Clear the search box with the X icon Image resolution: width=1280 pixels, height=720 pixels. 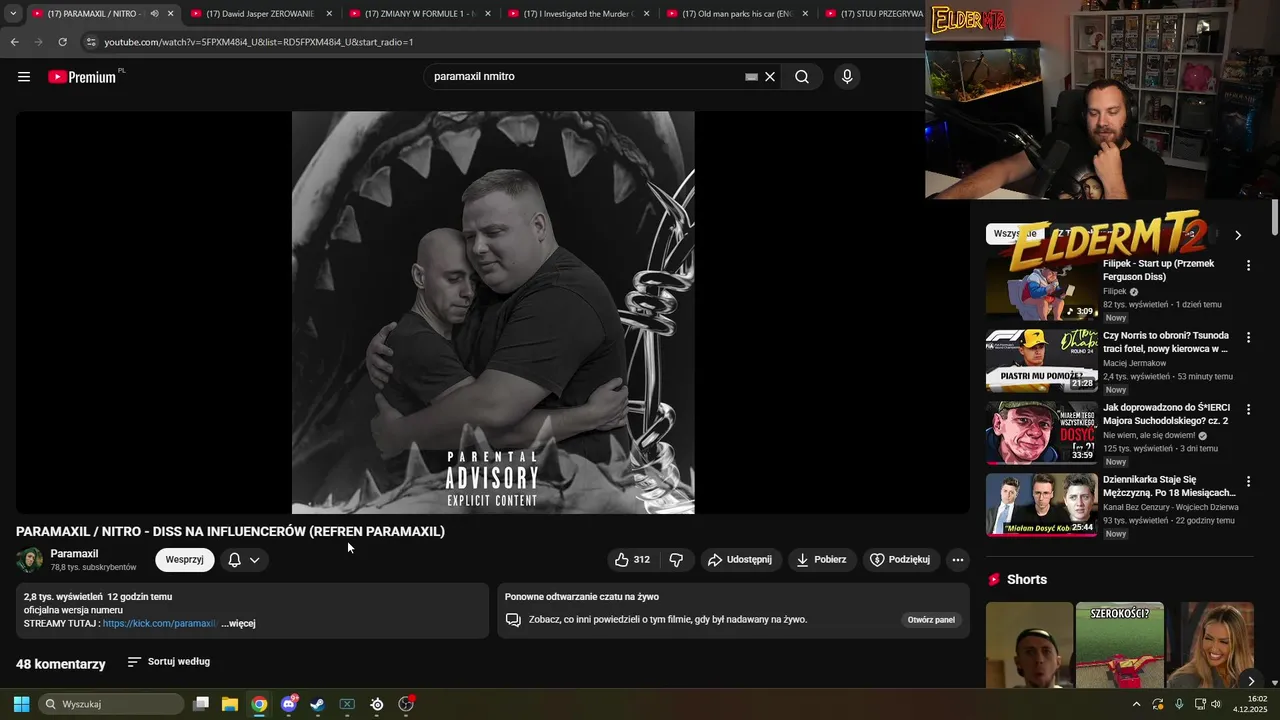tap(770, 77)
